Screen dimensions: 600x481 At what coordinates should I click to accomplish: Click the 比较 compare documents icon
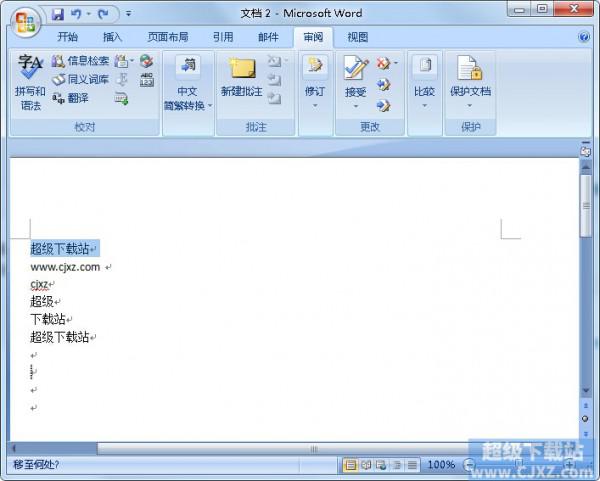point(425,65)
